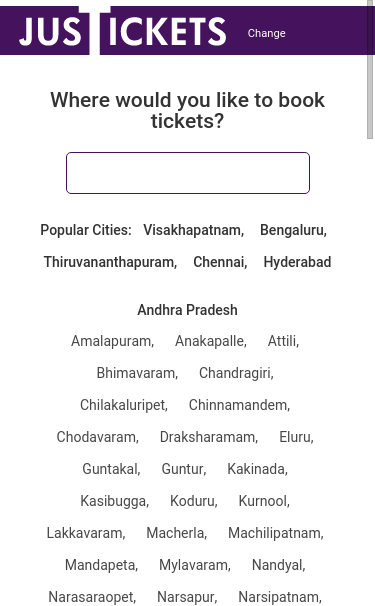Click the page vertical scrollbar thumb

370,70
